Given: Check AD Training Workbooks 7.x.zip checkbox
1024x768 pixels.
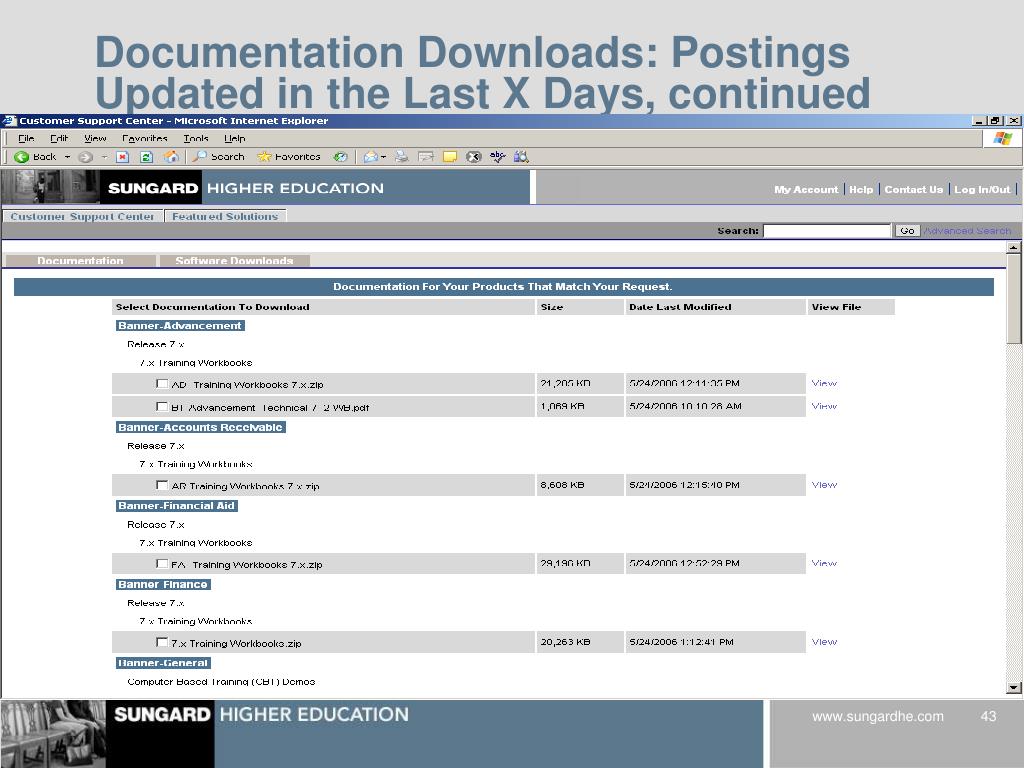Looking at the screenshot, I should tap(162, 383).
